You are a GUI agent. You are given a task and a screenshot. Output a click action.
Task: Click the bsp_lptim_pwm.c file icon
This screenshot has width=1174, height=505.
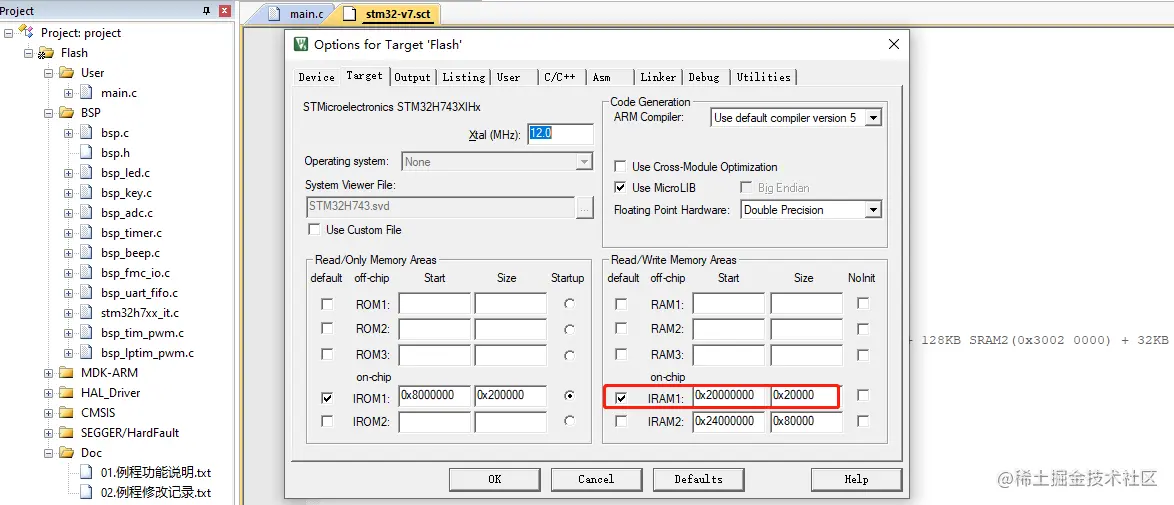88,353
